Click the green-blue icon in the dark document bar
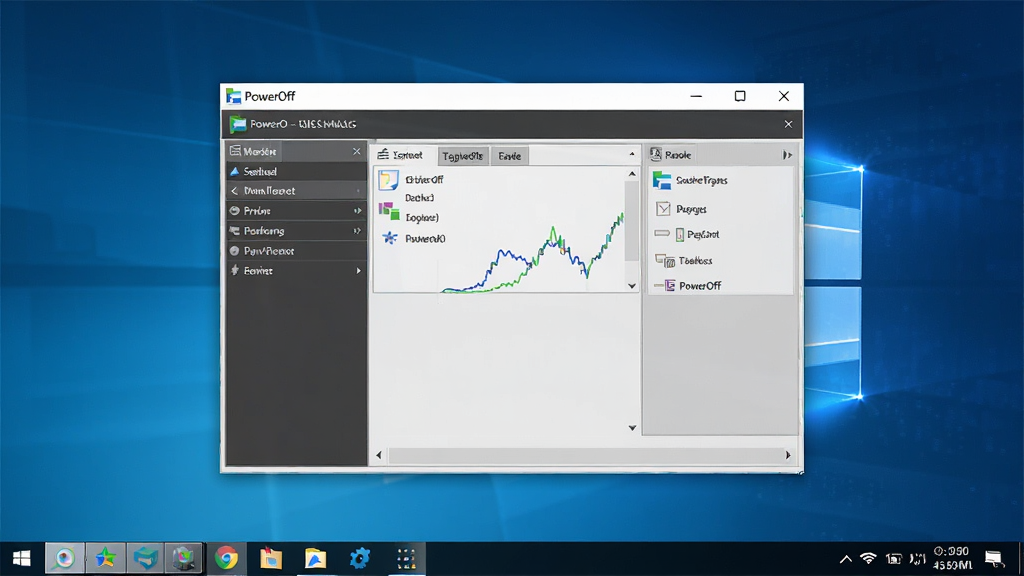Screen dimensions: 1024x576 238,124
